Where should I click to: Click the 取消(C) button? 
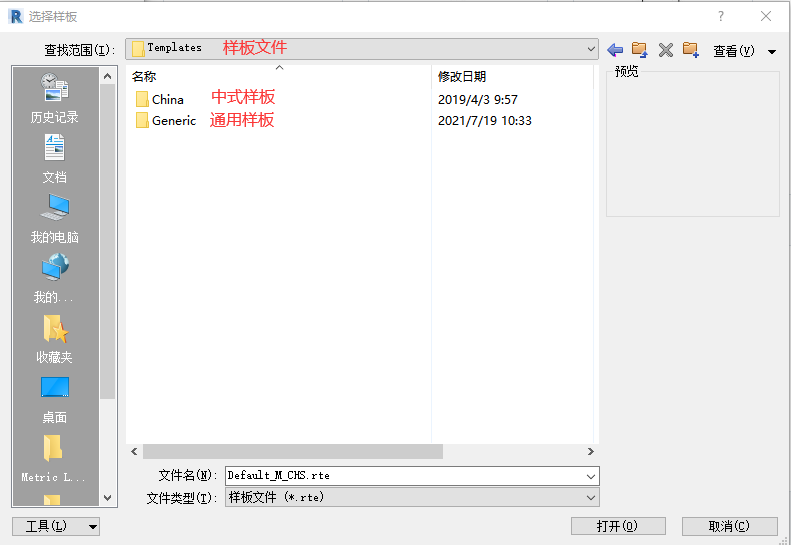tap(729, 526)
